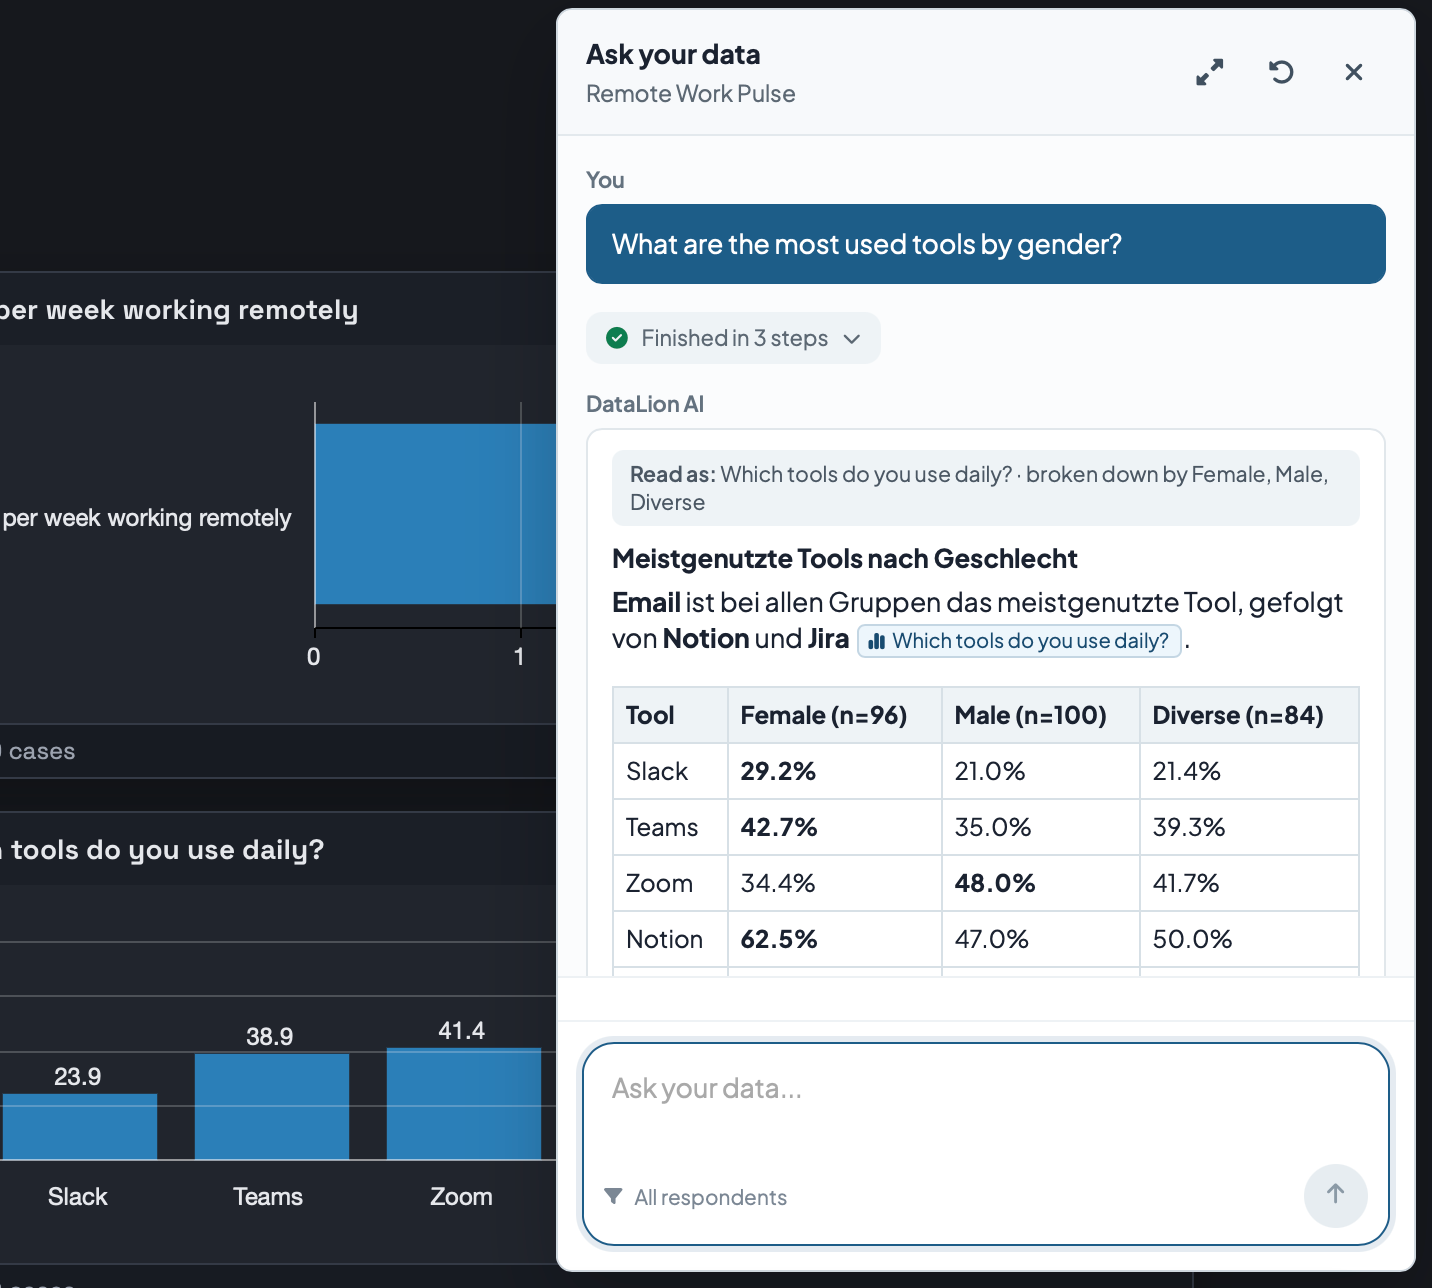Click the 47.0% cell for Notion Male

tap(1040, 939)
